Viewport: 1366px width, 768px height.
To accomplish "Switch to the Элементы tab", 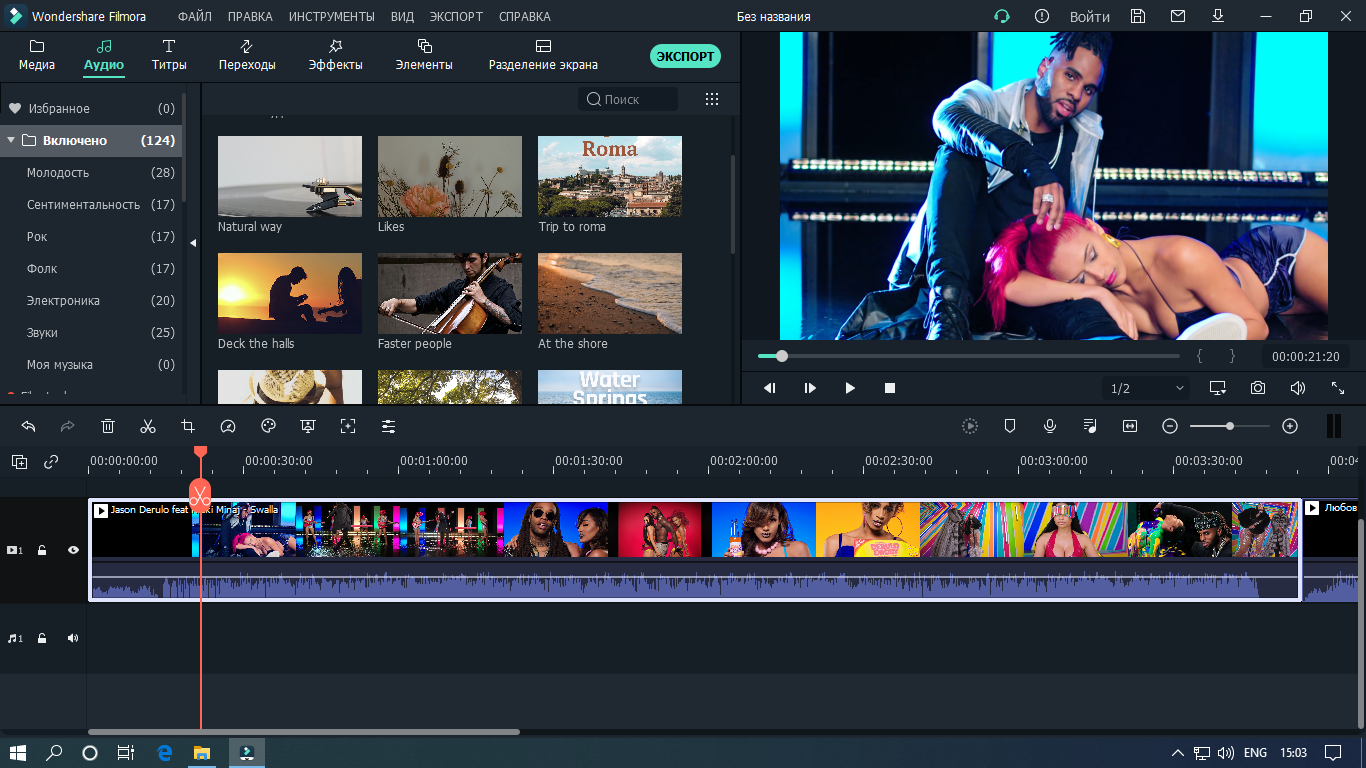I will click(424, 55).
